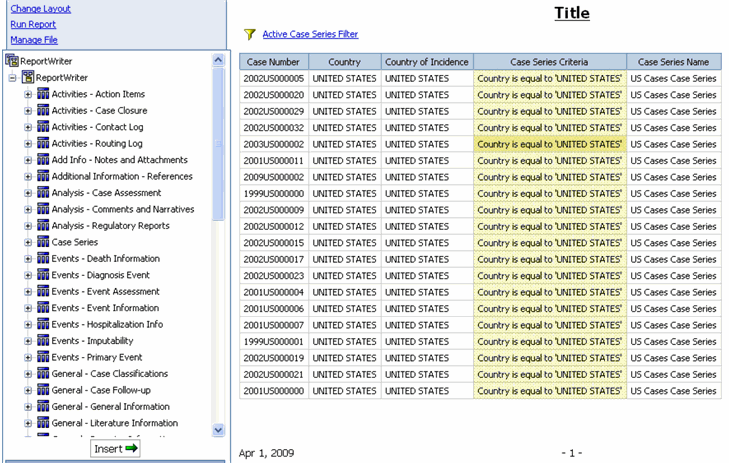Screen dimensions: 729x463
Task: Select the Events - Hospitalization Info tree label
Action: tap(107, 324)
